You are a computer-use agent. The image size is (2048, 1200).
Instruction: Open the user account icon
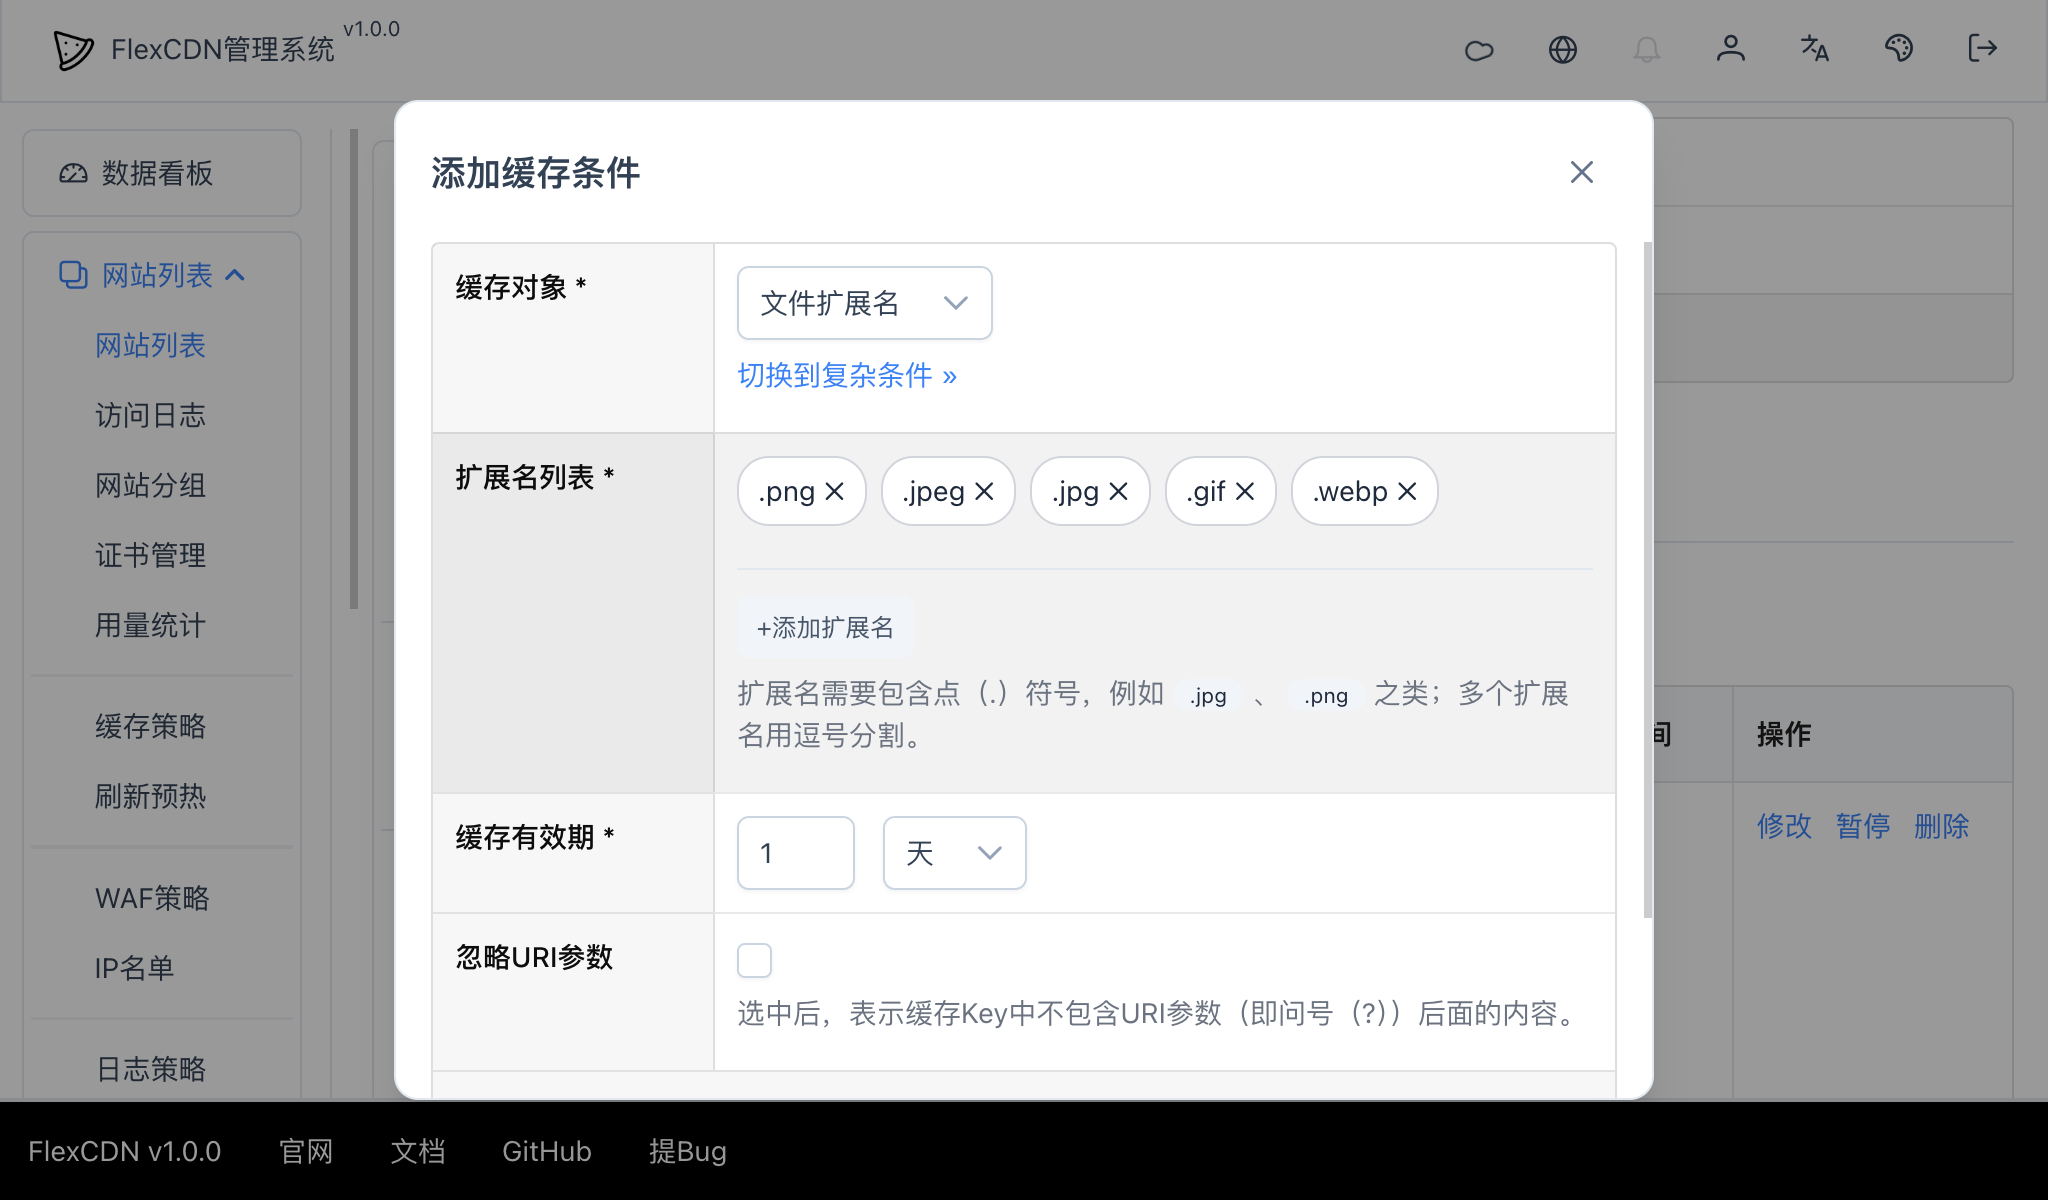pos(1732,49)
